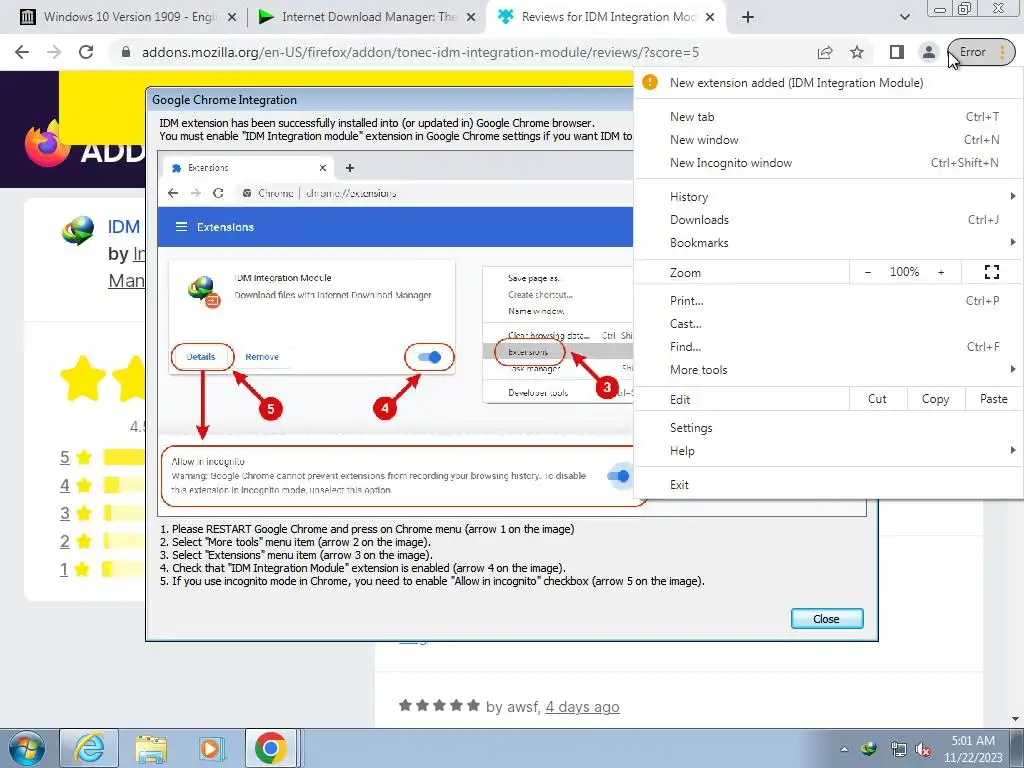Click the browser back arrow

22,52
